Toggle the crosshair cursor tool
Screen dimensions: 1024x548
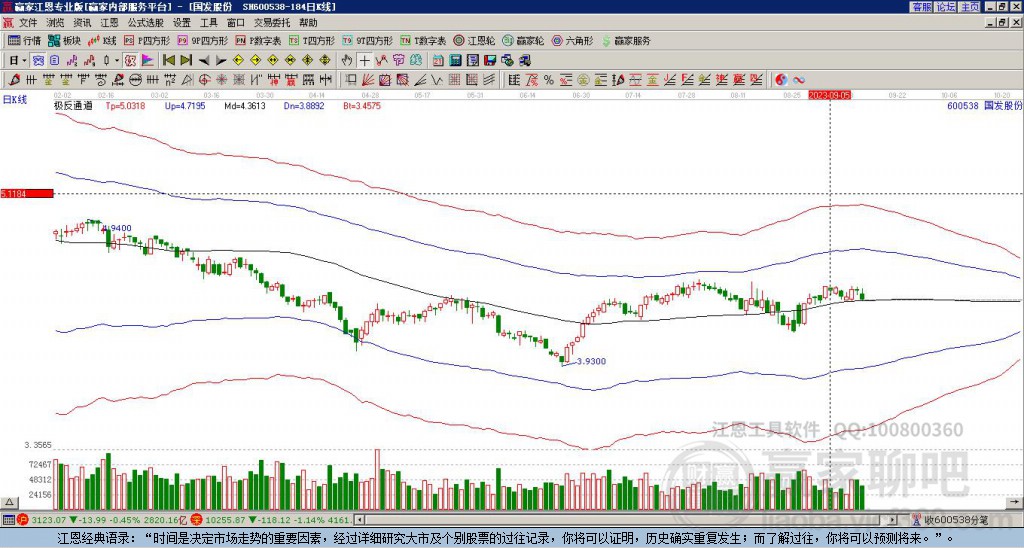364,60
